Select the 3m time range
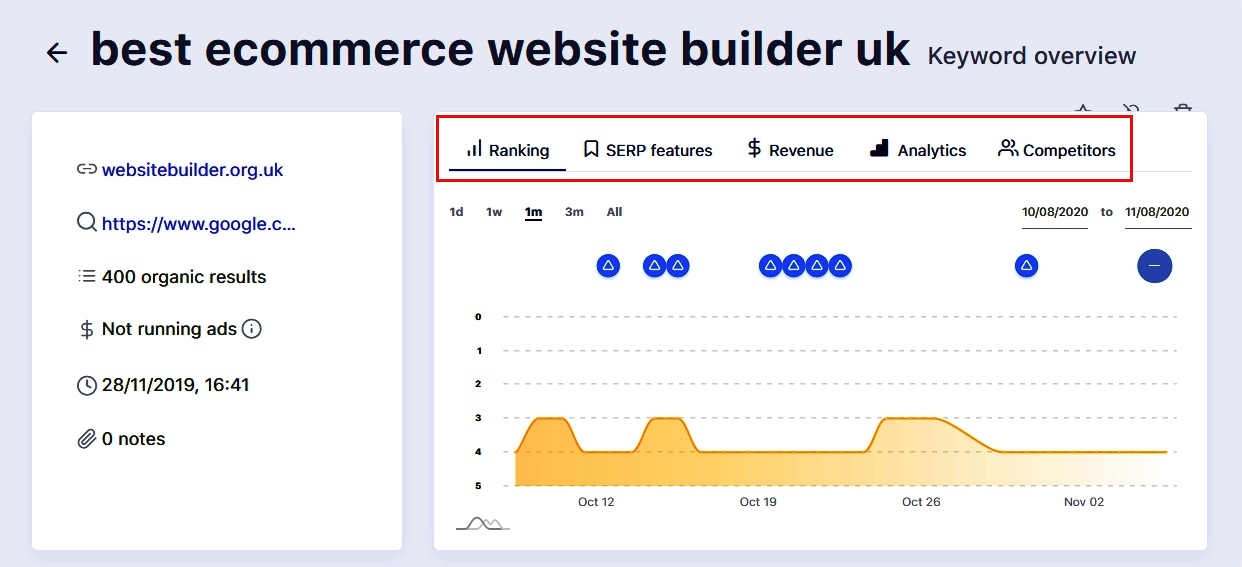 (574, 212)
